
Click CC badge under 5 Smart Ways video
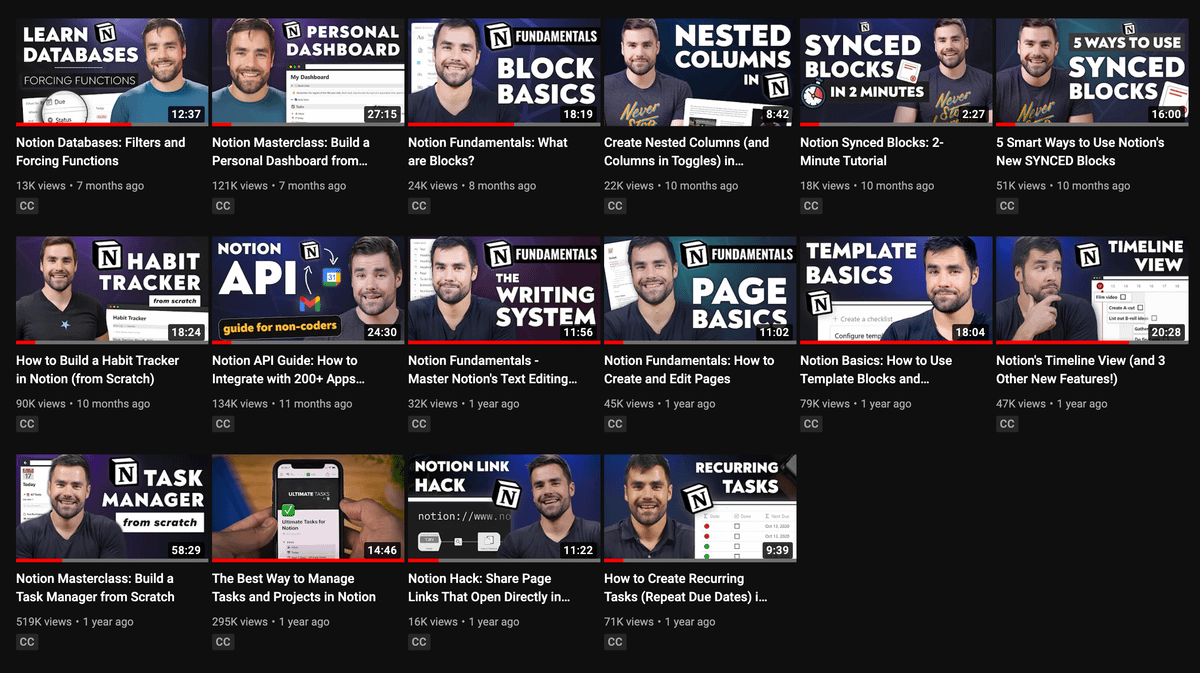click(1007, 206)
